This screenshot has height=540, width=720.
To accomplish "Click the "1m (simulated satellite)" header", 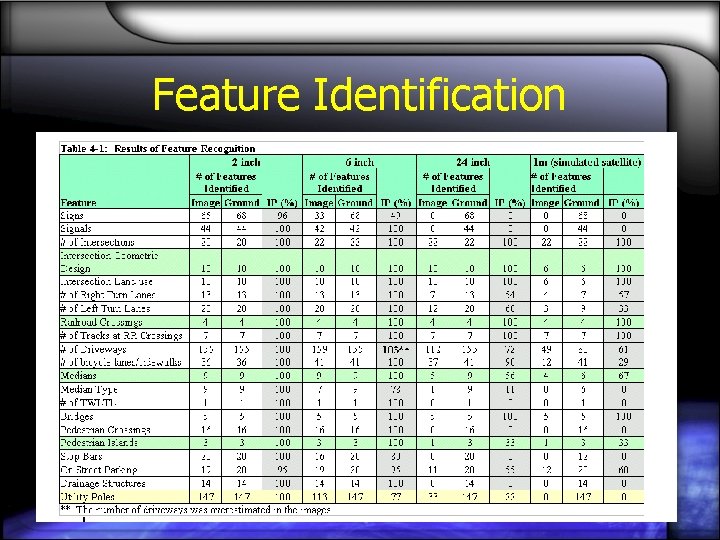I will pyautogui.click(x=587, y=162).
